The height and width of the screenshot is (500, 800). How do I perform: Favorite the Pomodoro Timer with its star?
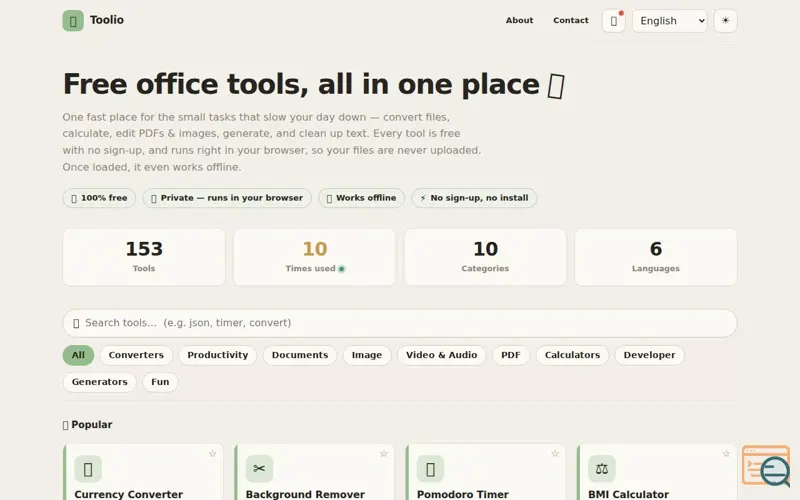click(x=555, y=454)
